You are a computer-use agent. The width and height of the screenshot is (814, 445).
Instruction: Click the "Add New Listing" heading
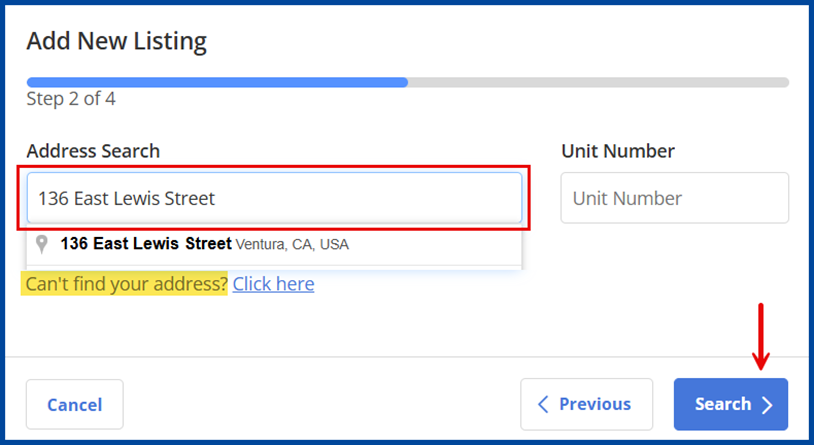tap(116, 41)
